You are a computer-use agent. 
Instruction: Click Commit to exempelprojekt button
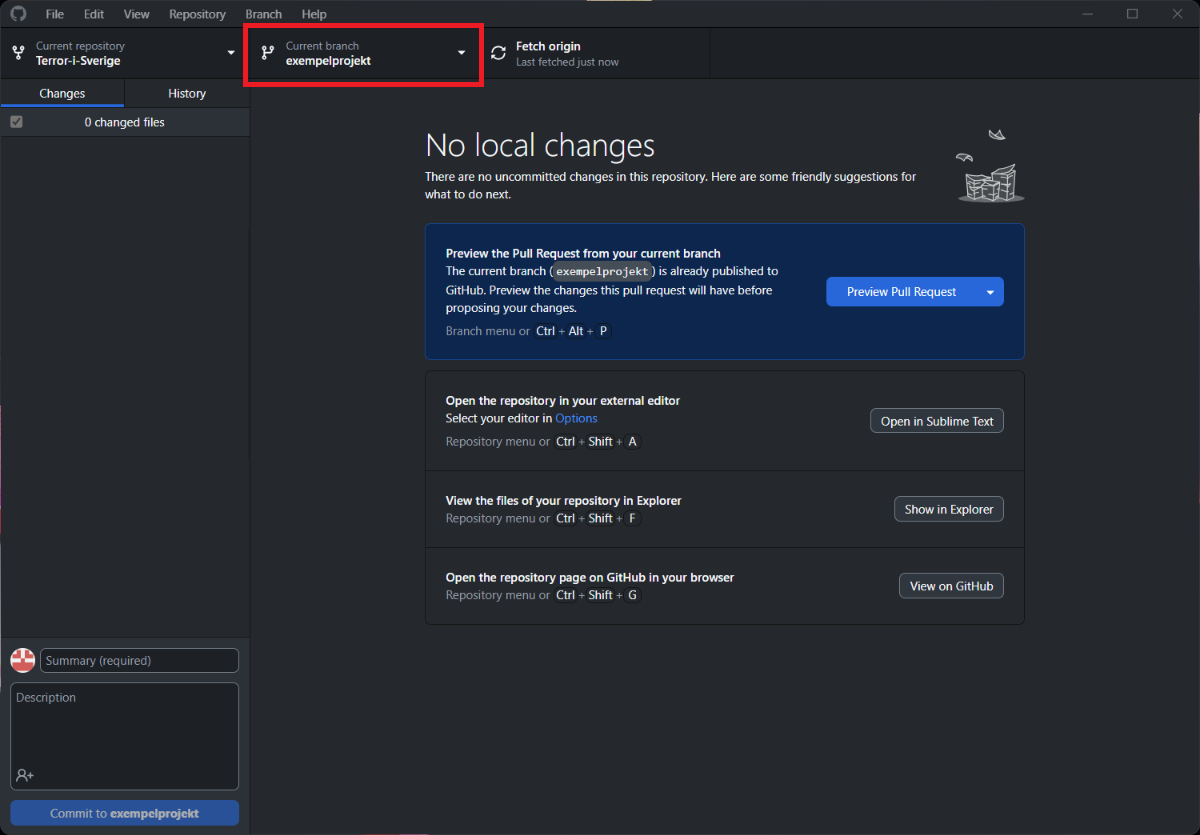point(125,813)
